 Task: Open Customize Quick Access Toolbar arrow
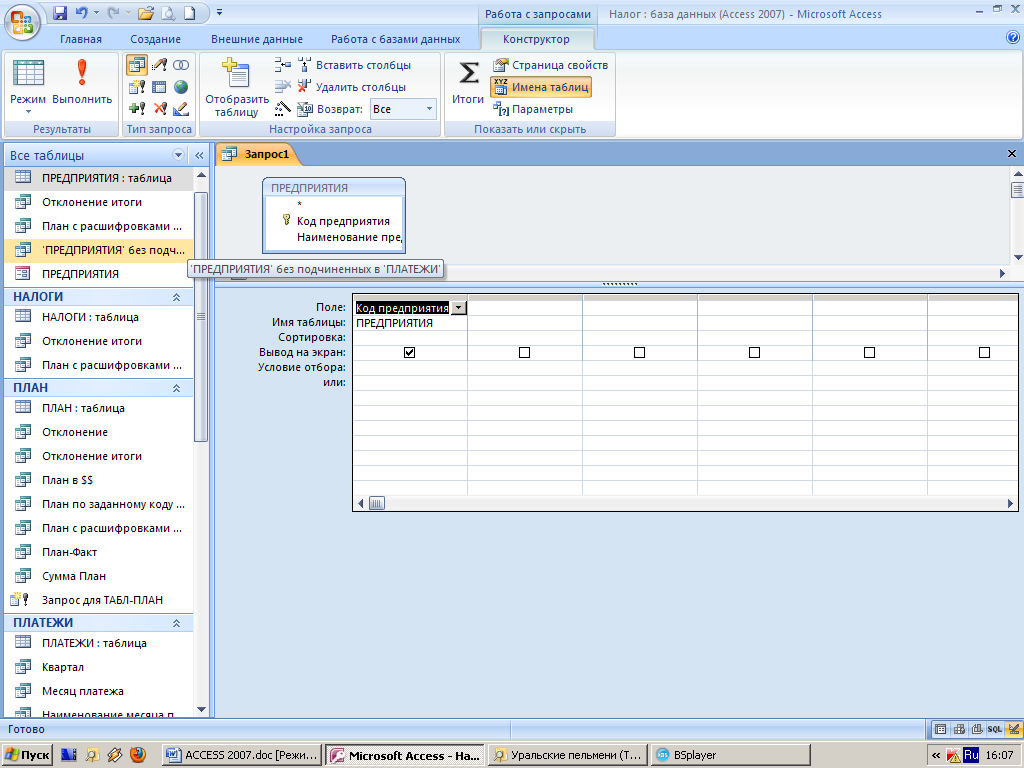220,12
